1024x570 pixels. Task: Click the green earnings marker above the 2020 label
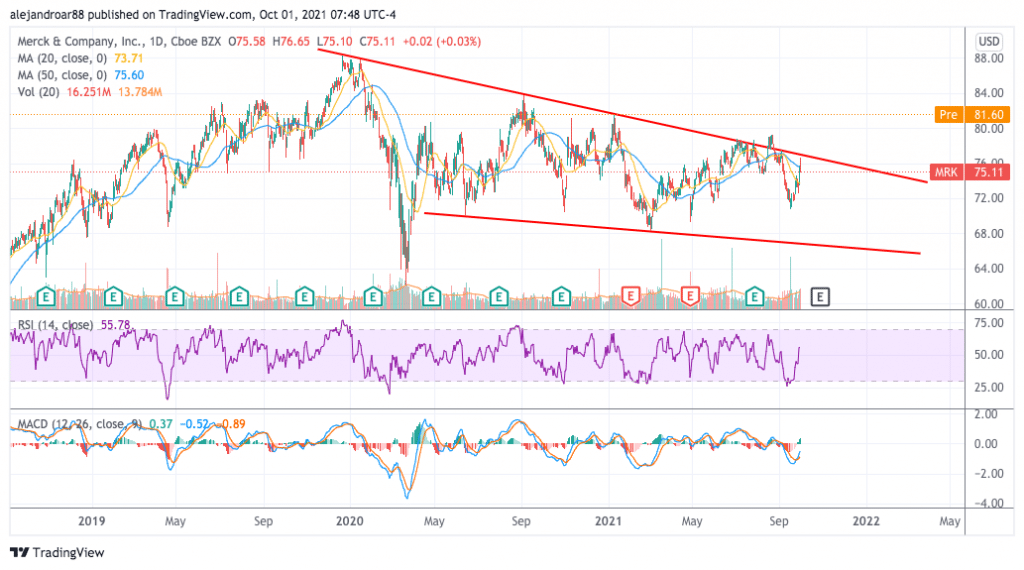[373, 296]
